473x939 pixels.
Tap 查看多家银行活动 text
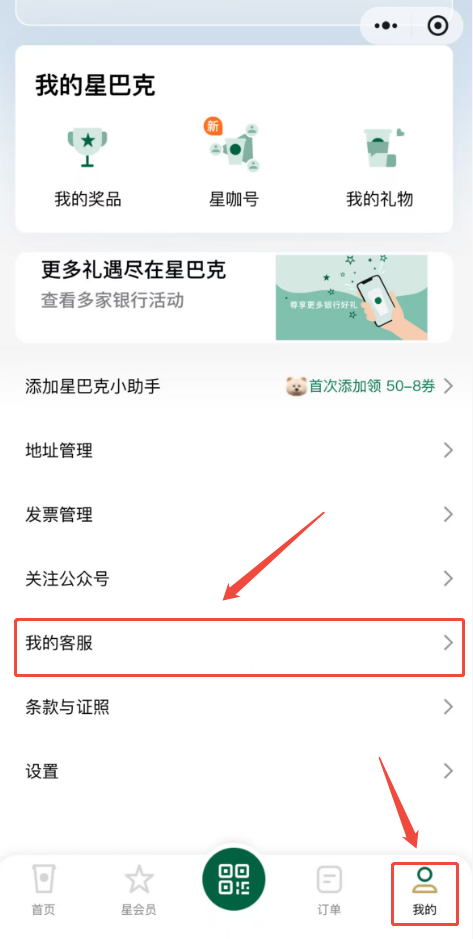[x=113, y=300]
